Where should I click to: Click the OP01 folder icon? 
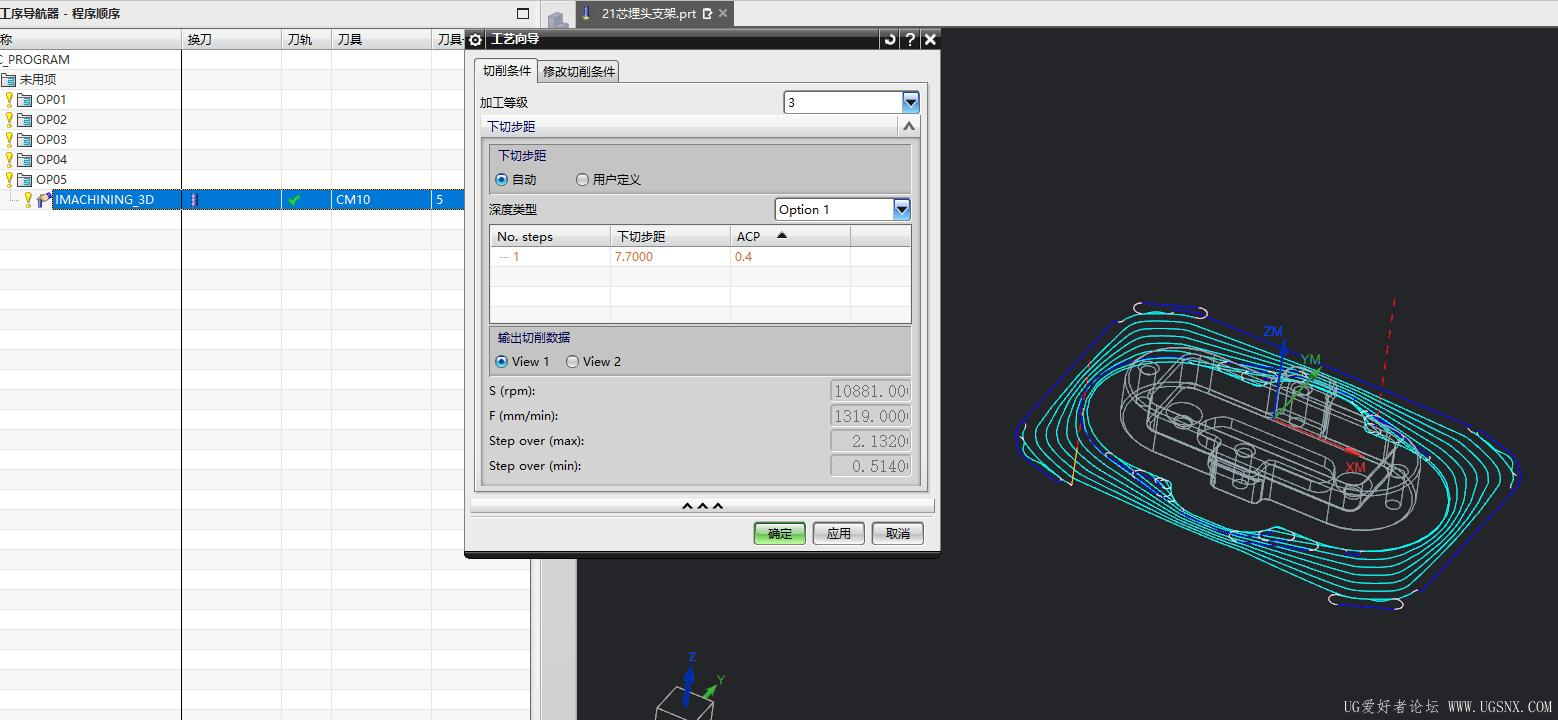pyautogui.click(x=25, y=100)
